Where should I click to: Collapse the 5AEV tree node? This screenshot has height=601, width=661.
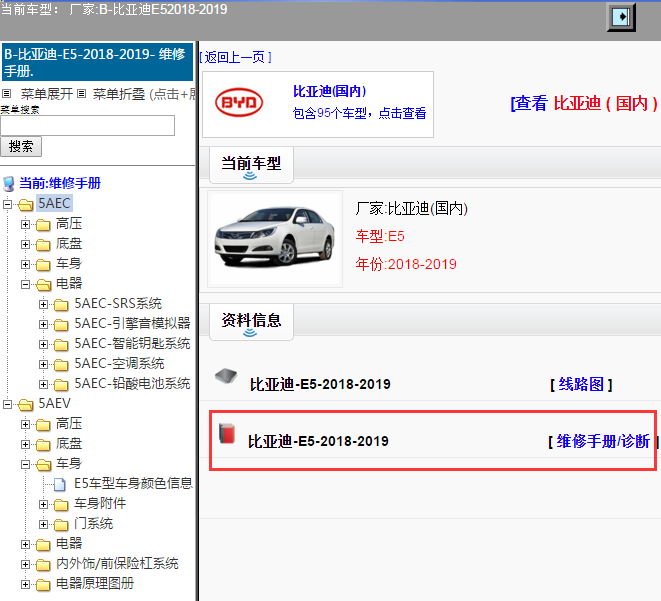pos(7,405)
